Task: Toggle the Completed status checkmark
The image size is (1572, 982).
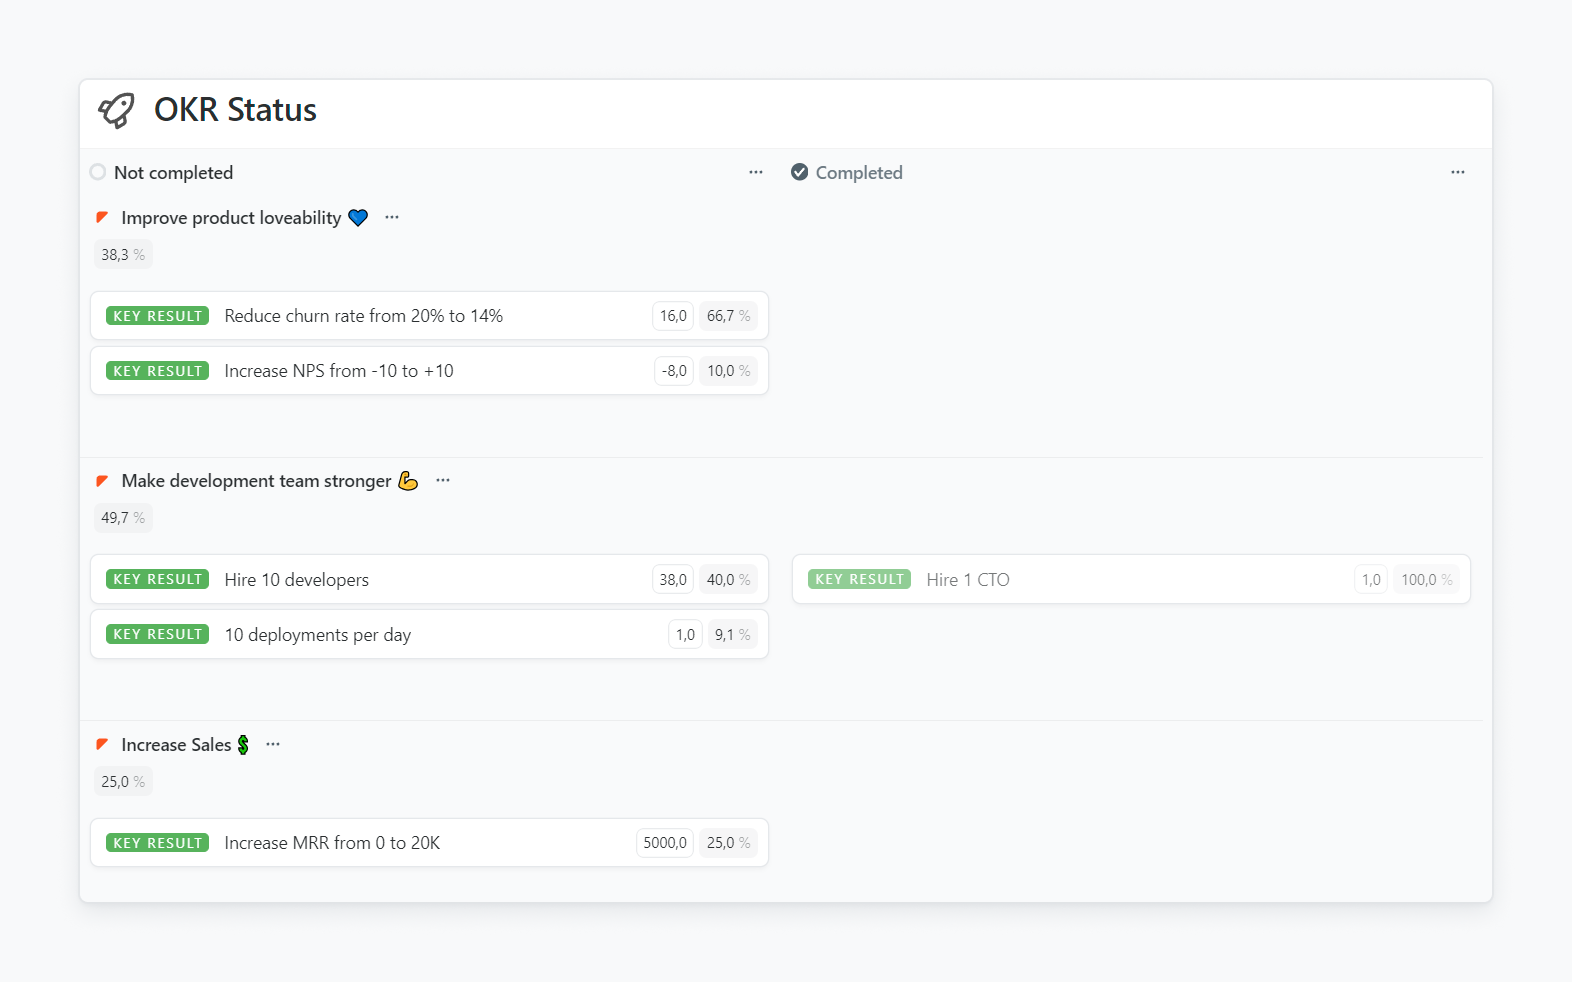Action: pyautogui.click(x=800, y=172)
